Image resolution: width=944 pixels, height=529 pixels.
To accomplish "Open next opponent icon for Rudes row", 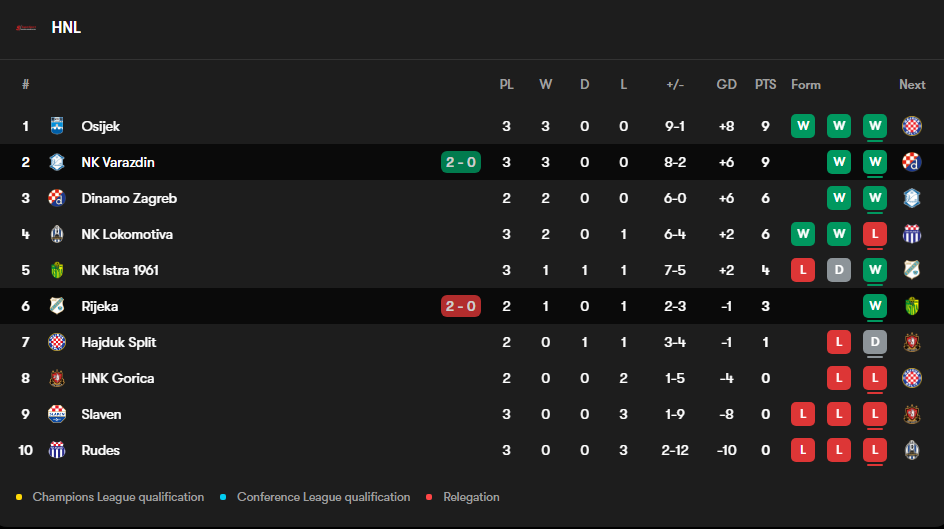I will tap(912, 450).
